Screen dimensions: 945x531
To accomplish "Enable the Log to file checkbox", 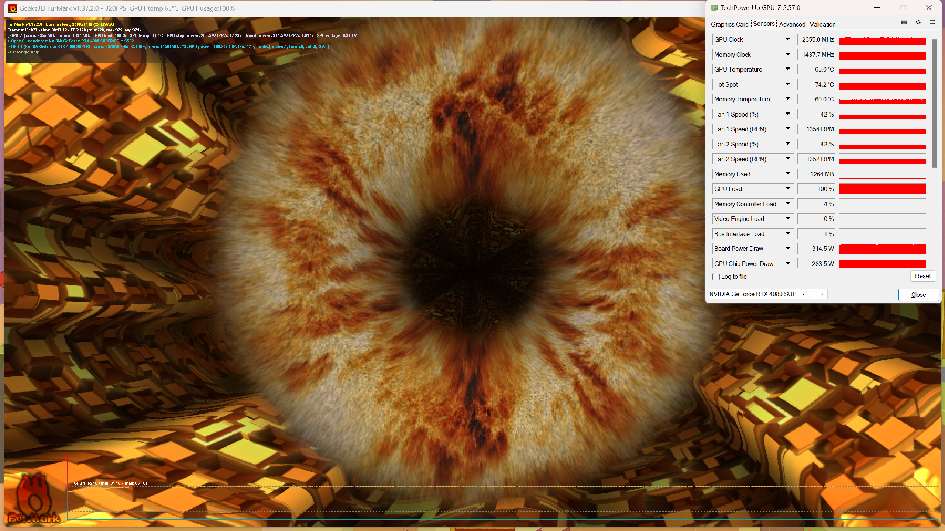I will coord(714,276).
